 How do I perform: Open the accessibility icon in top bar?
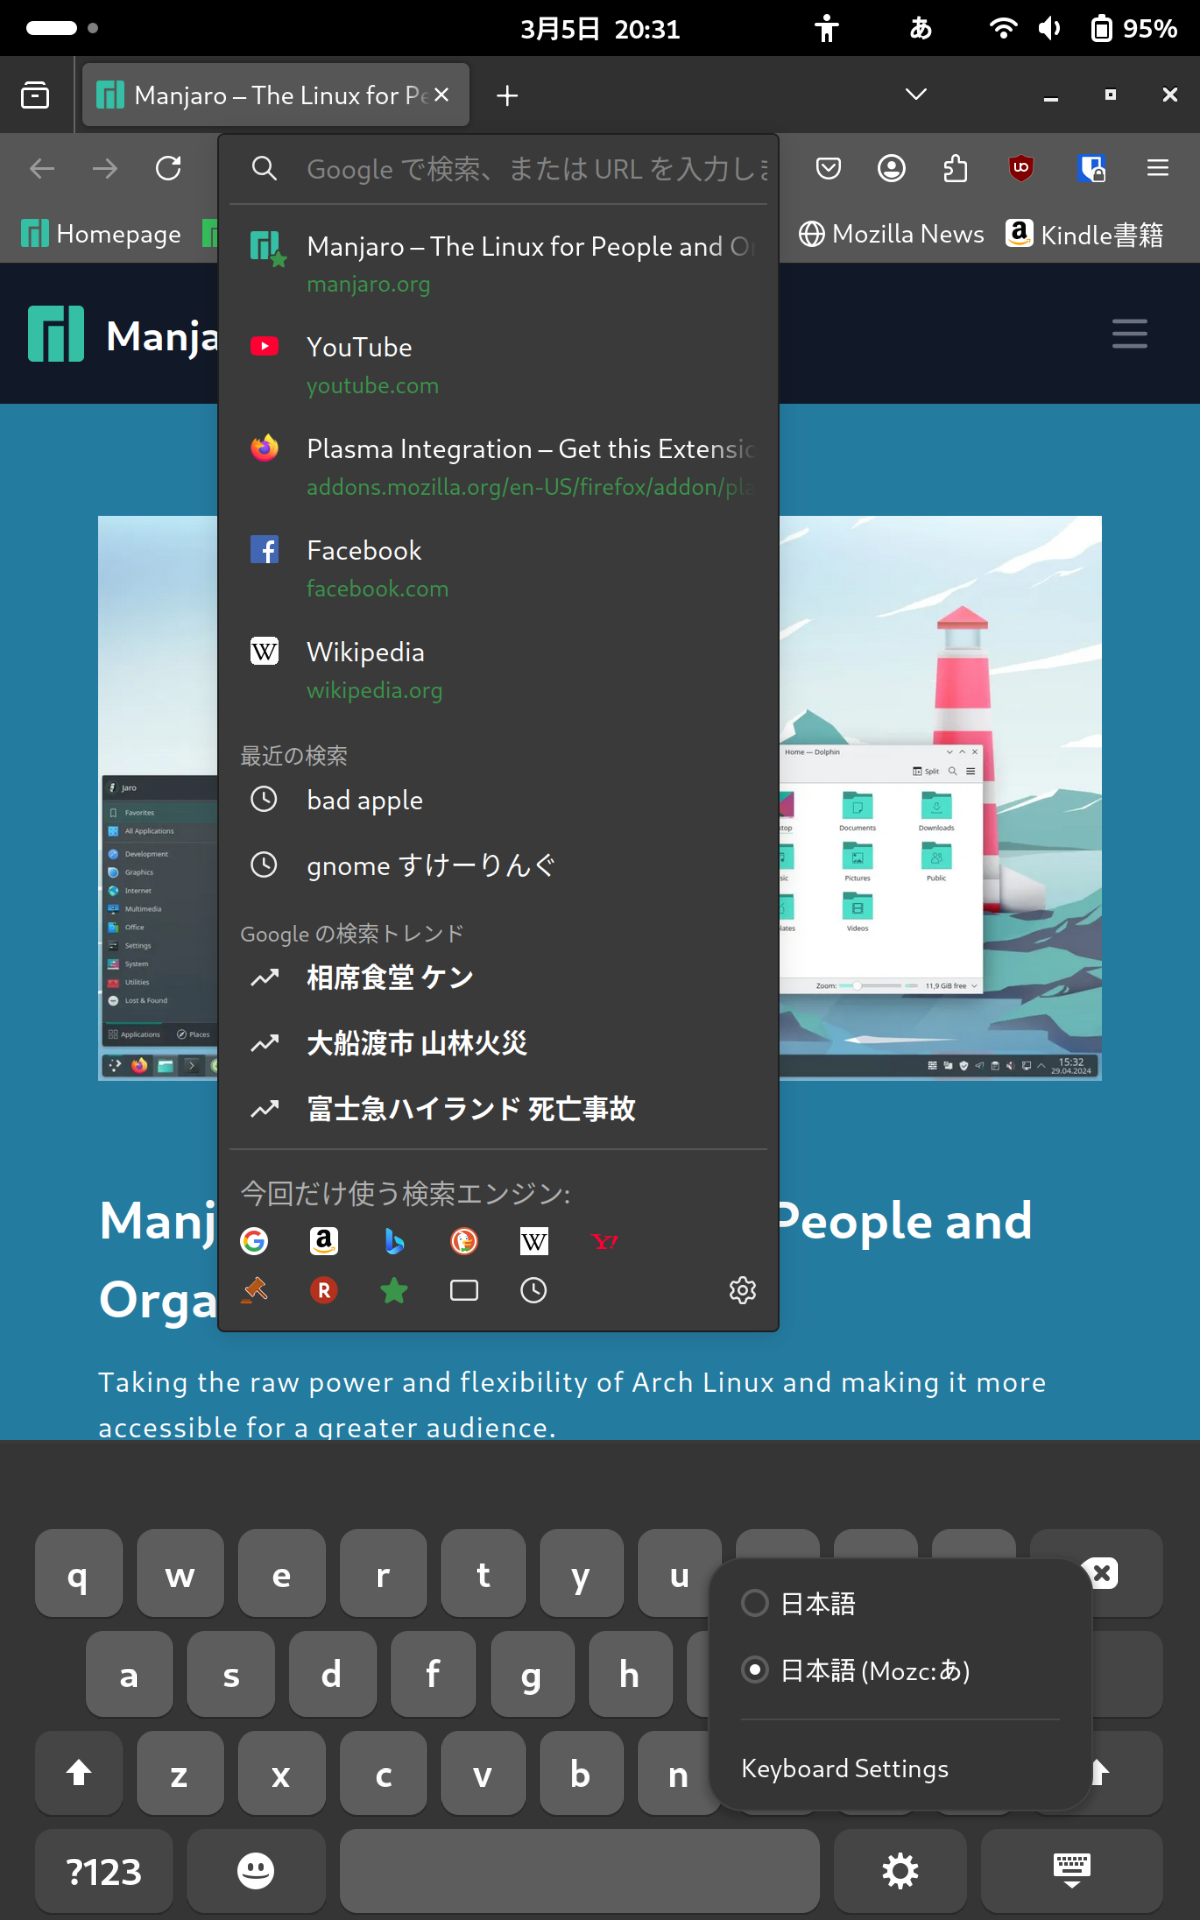pyautogui.click(x=826, y=28)
